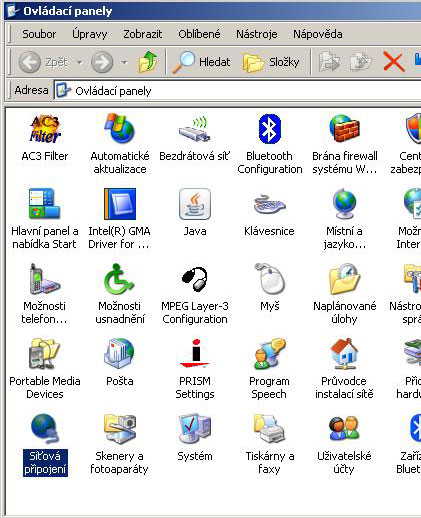This screenshot has height=518, width=421.
Task: Open the Nástroje menu
Action: [x=257, y=34]
